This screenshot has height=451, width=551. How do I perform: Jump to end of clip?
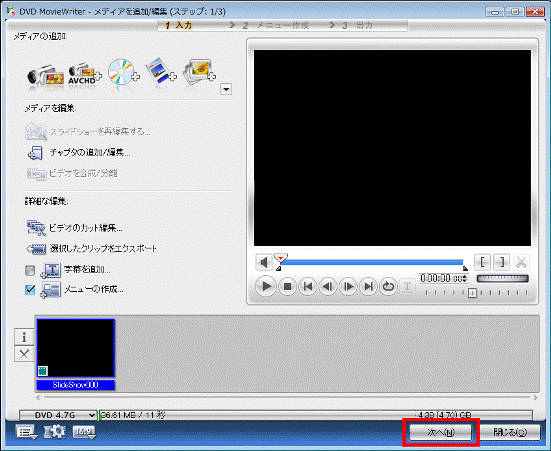coord(368,286)
